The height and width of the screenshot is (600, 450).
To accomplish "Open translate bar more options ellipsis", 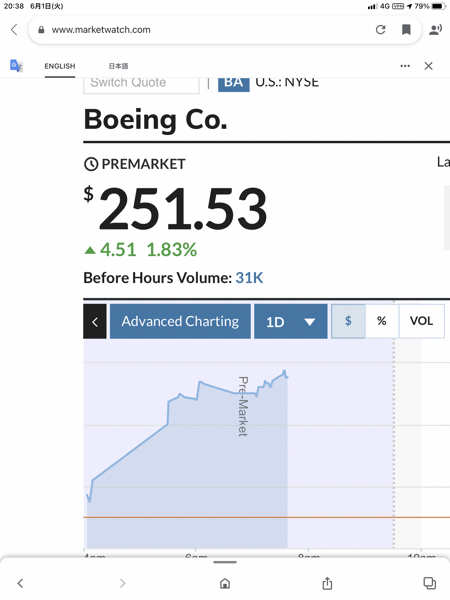I will [x=405, y=66].
